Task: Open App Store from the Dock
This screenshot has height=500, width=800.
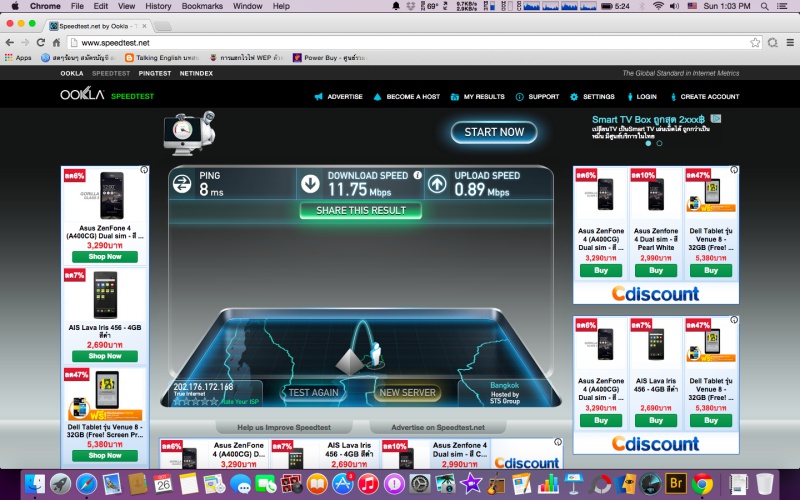Action: [x=343, y=484]
